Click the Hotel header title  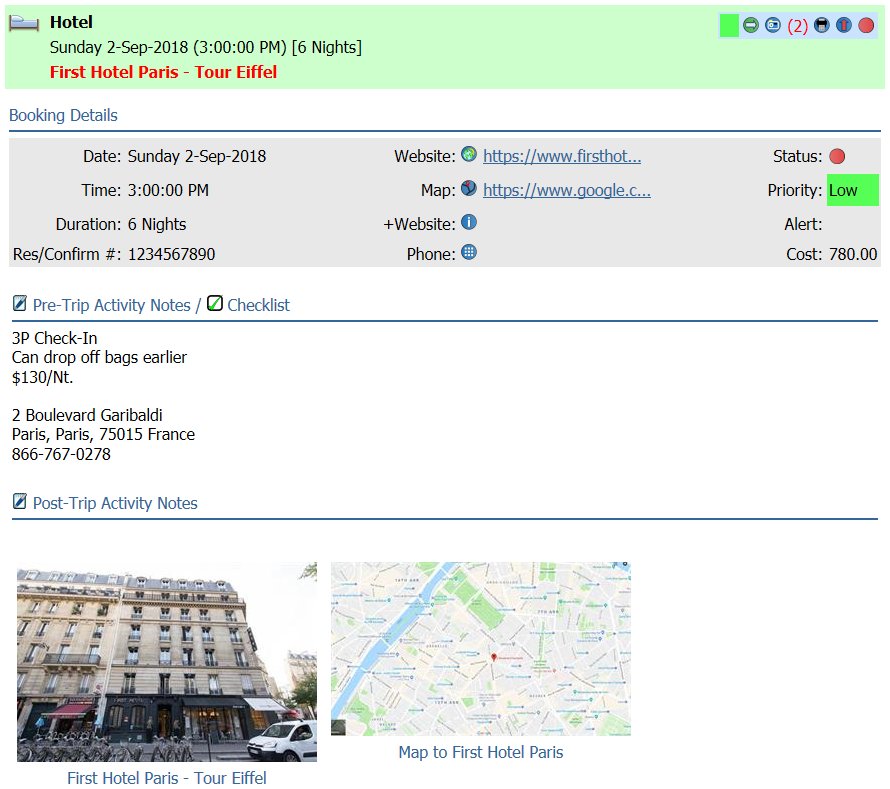click(71, 22)
